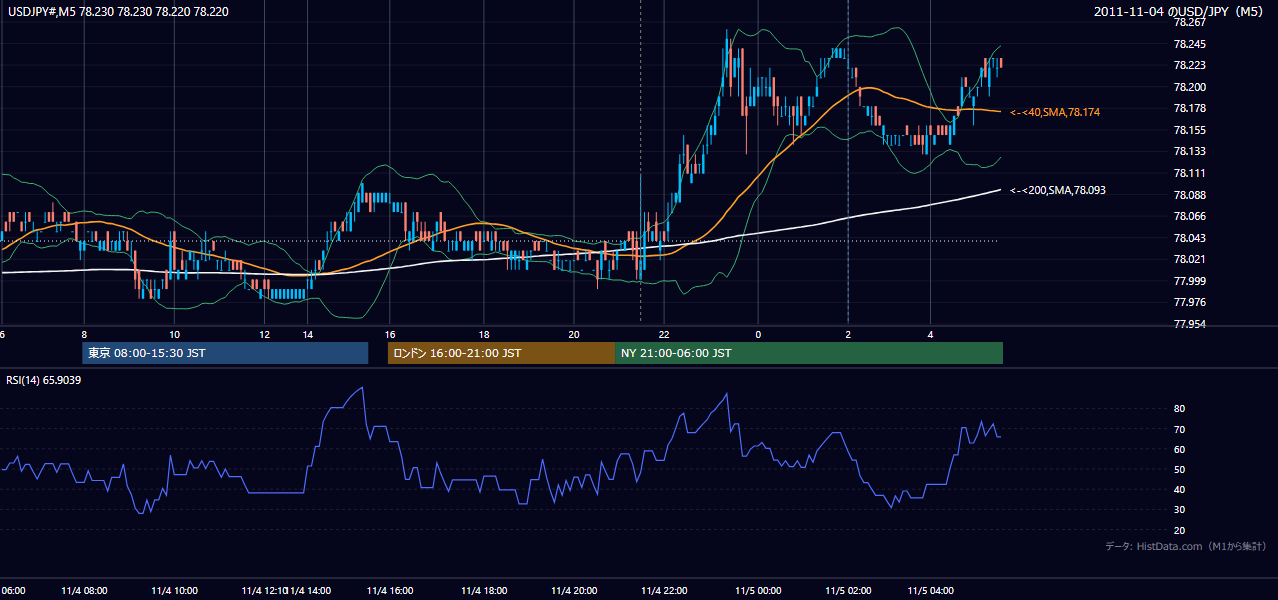Click the 11/4 20:00 bottom time label
Screen dimensions: 1278x600
click(x=574, y=590)
